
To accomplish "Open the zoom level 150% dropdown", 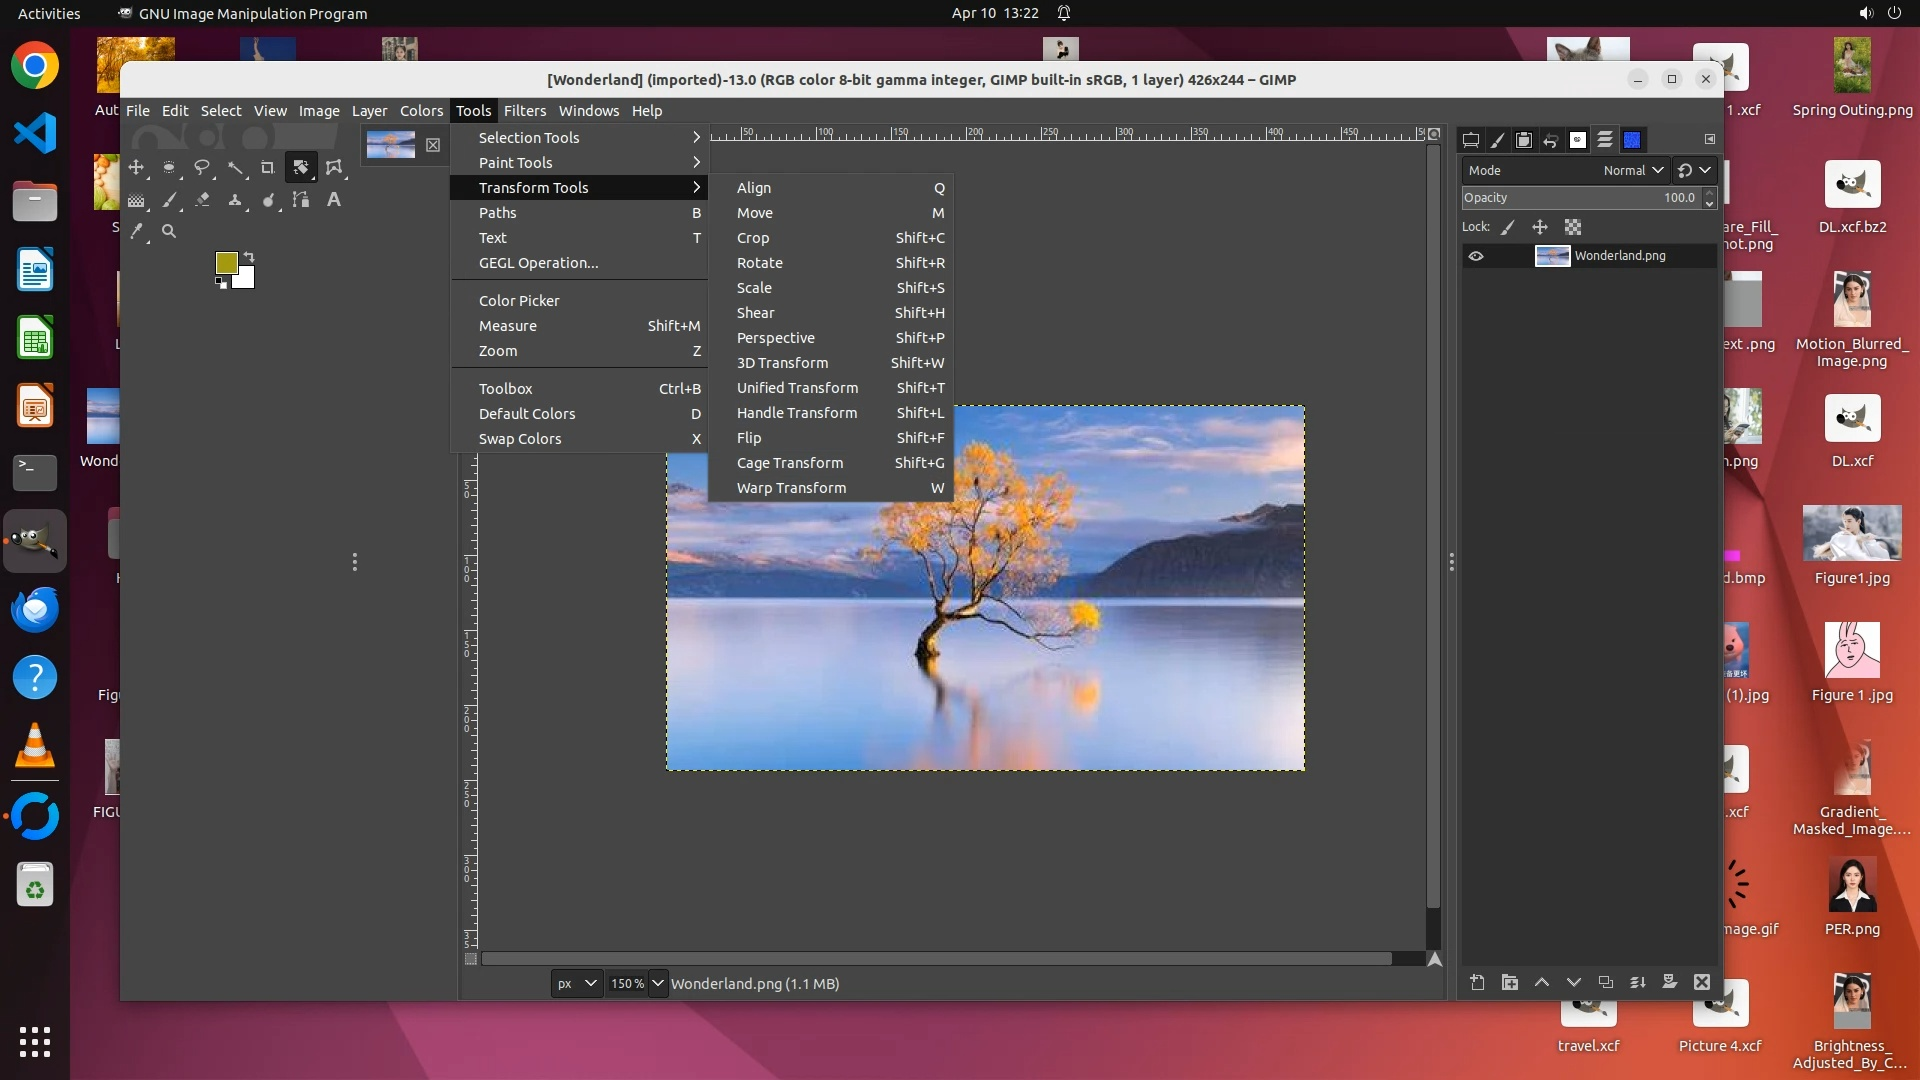I will [658, 983].
